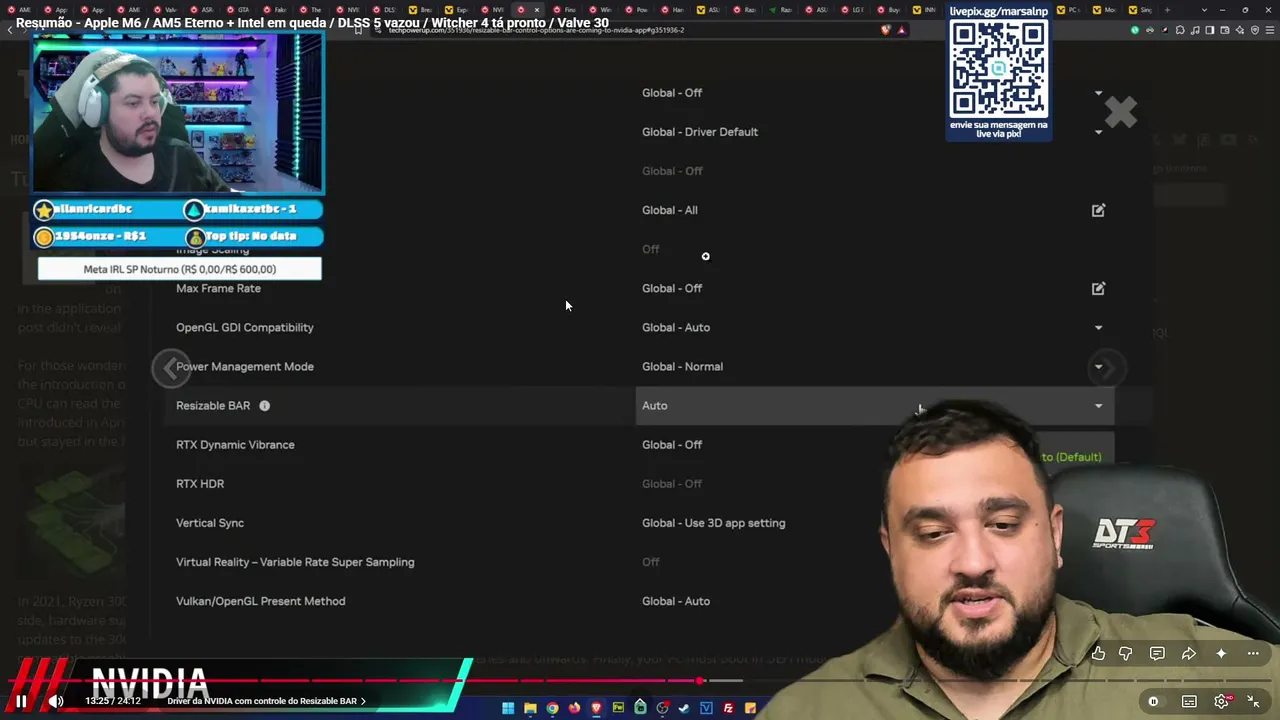Screen dimensions: 1280x720
Task: Click the RTX HDR setting label
Action: [200, 484]
